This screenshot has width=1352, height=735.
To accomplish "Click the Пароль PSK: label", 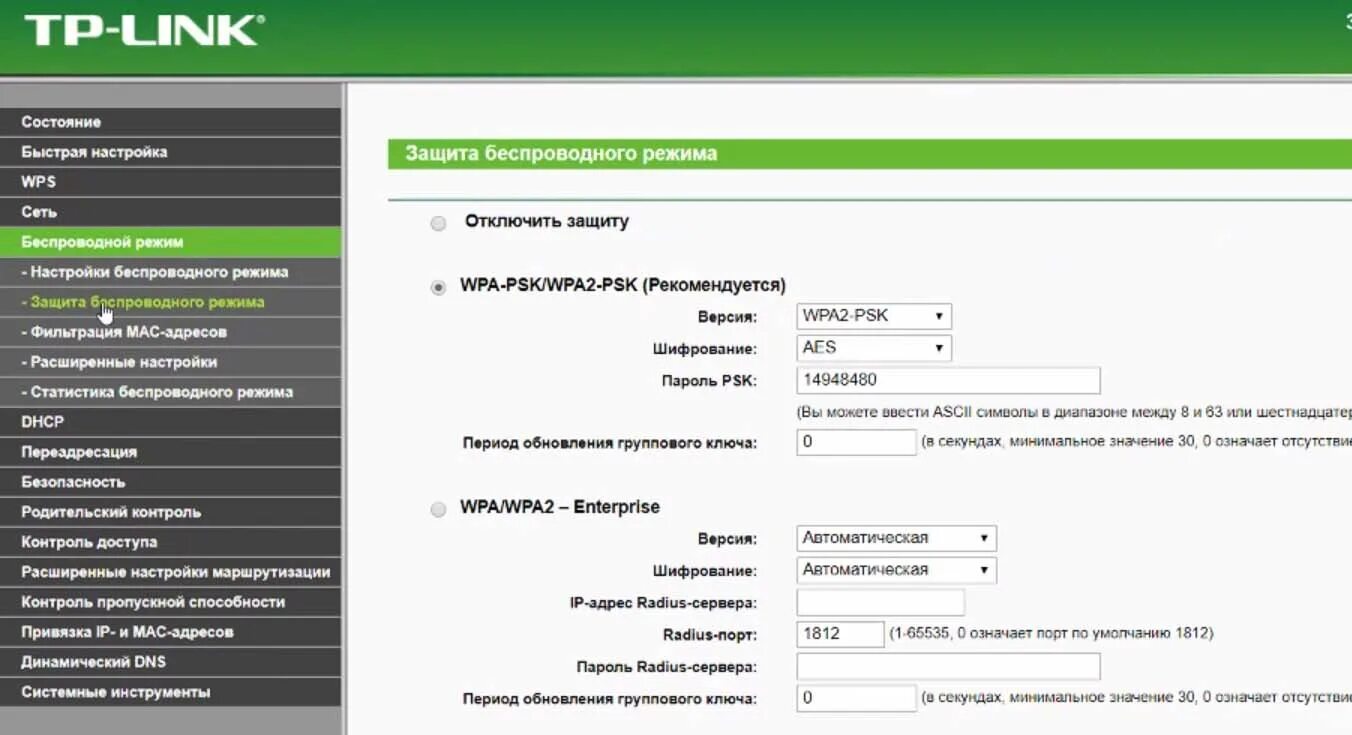I will (709, 381).
